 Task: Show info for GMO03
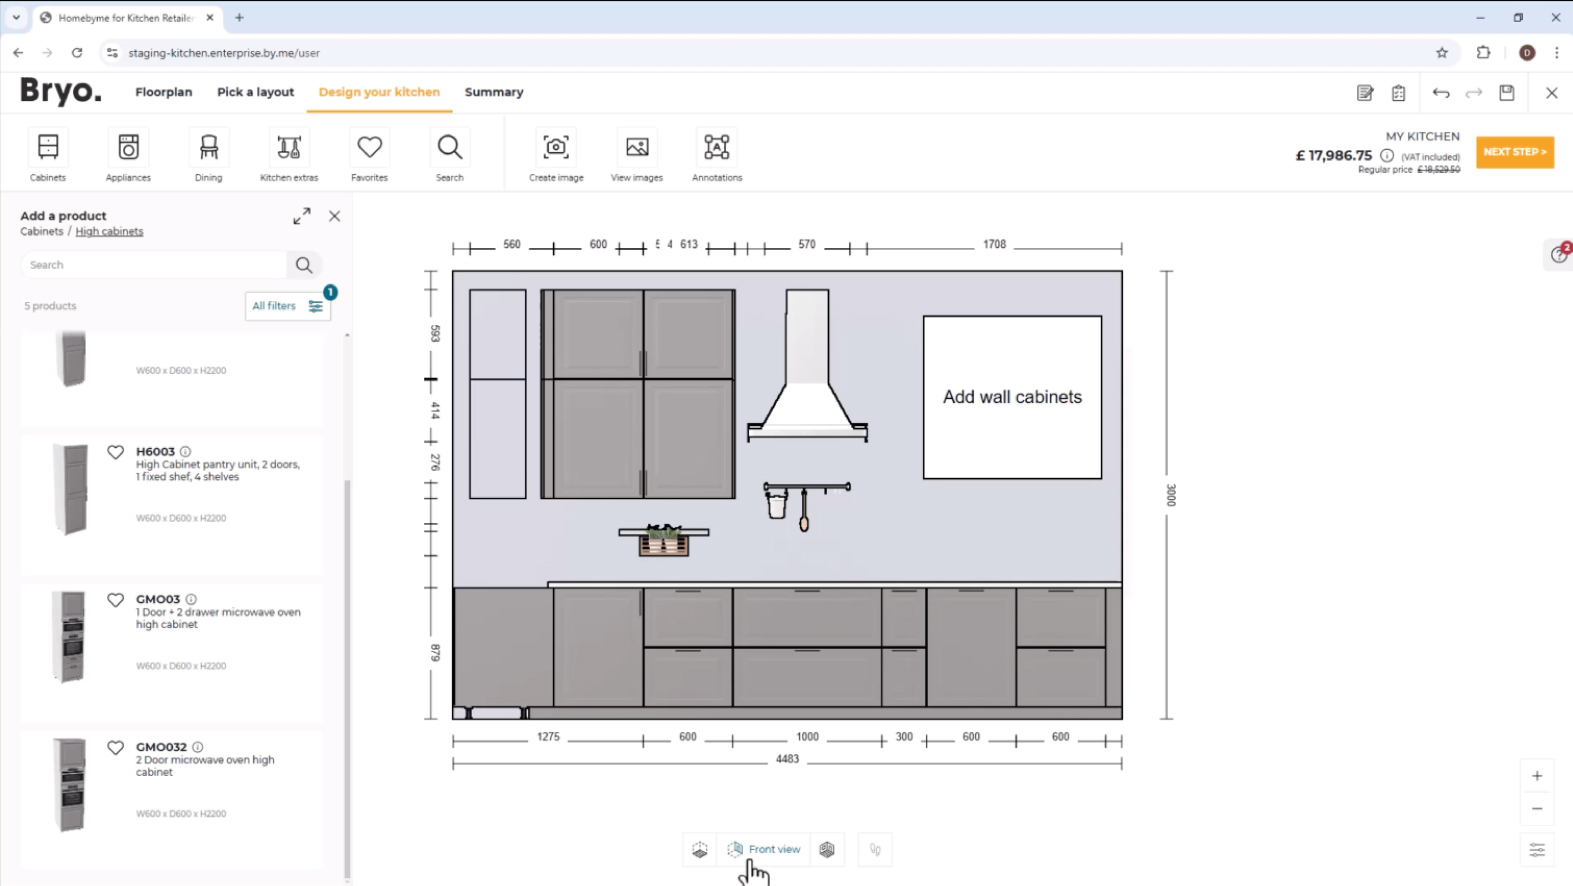191,600
